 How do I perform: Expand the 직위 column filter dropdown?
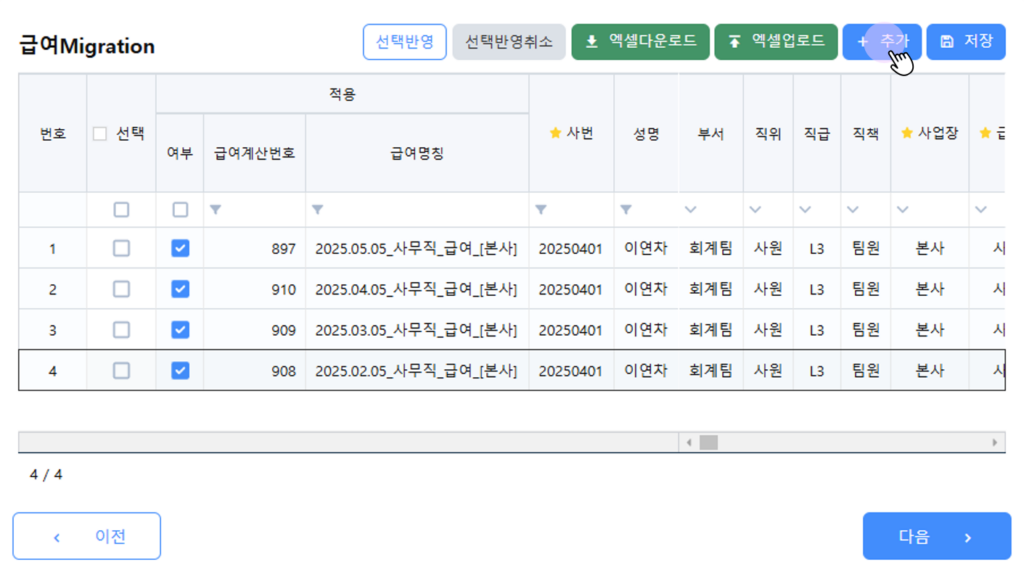click(755, 210)
